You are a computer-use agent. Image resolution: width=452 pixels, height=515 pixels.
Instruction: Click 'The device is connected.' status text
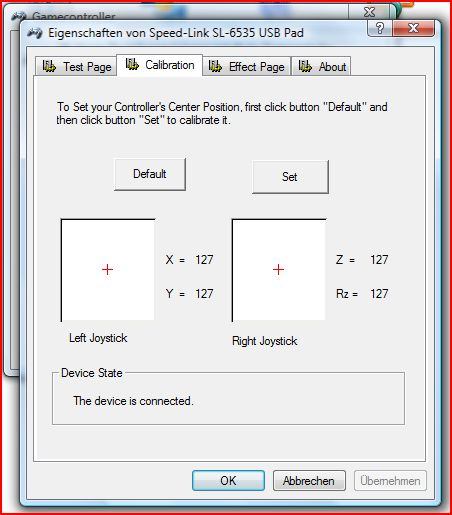coord(133,401)
